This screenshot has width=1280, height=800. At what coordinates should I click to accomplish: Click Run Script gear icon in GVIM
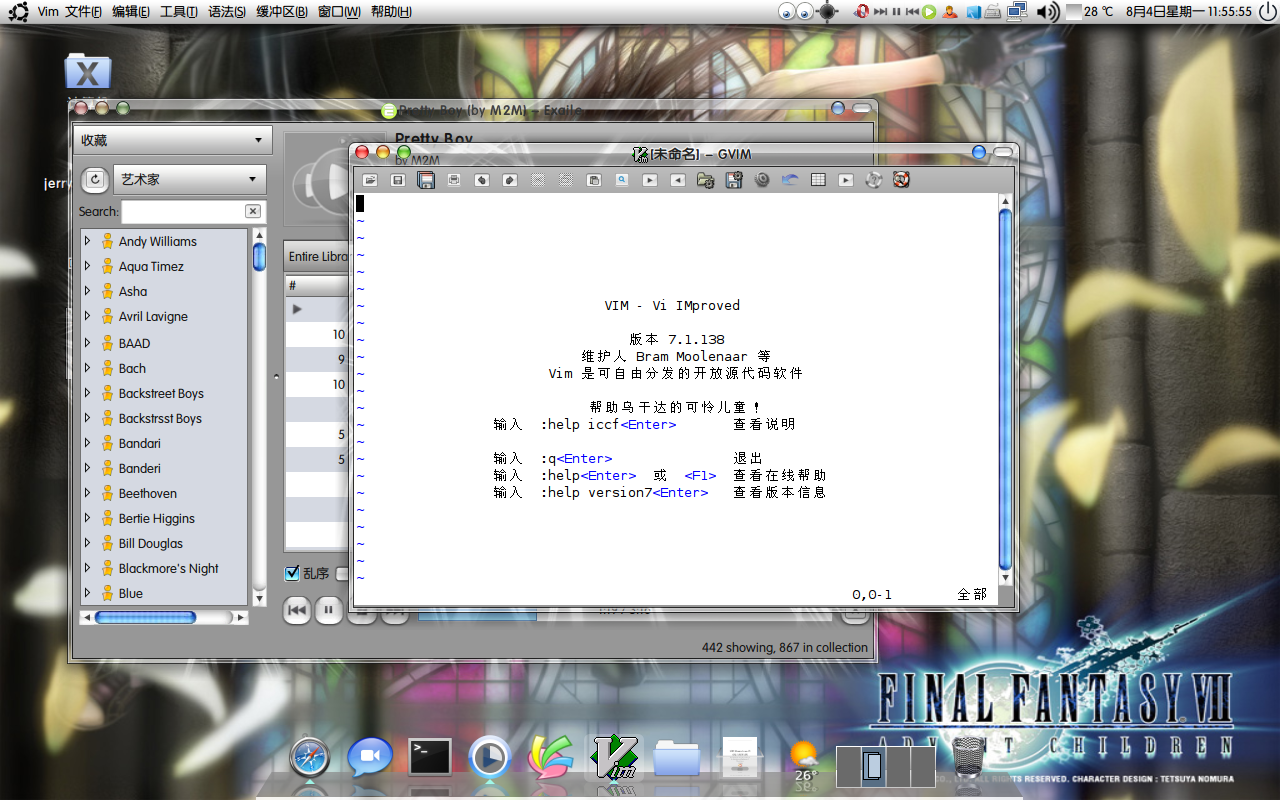point(762,180)
